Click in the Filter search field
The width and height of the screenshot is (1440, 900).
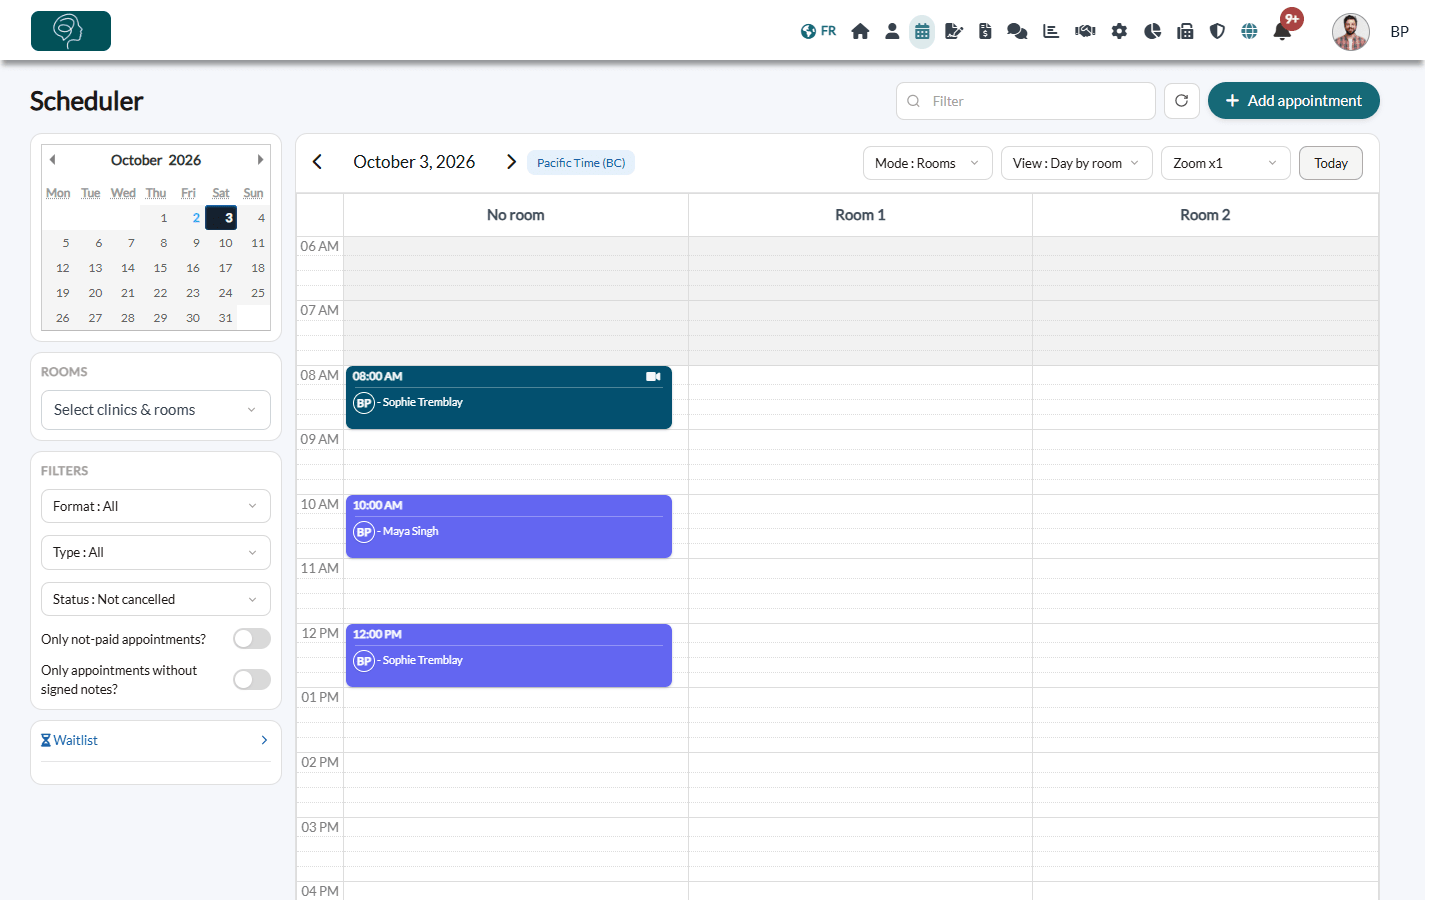pyautogui.click(x=1026, y=101)
